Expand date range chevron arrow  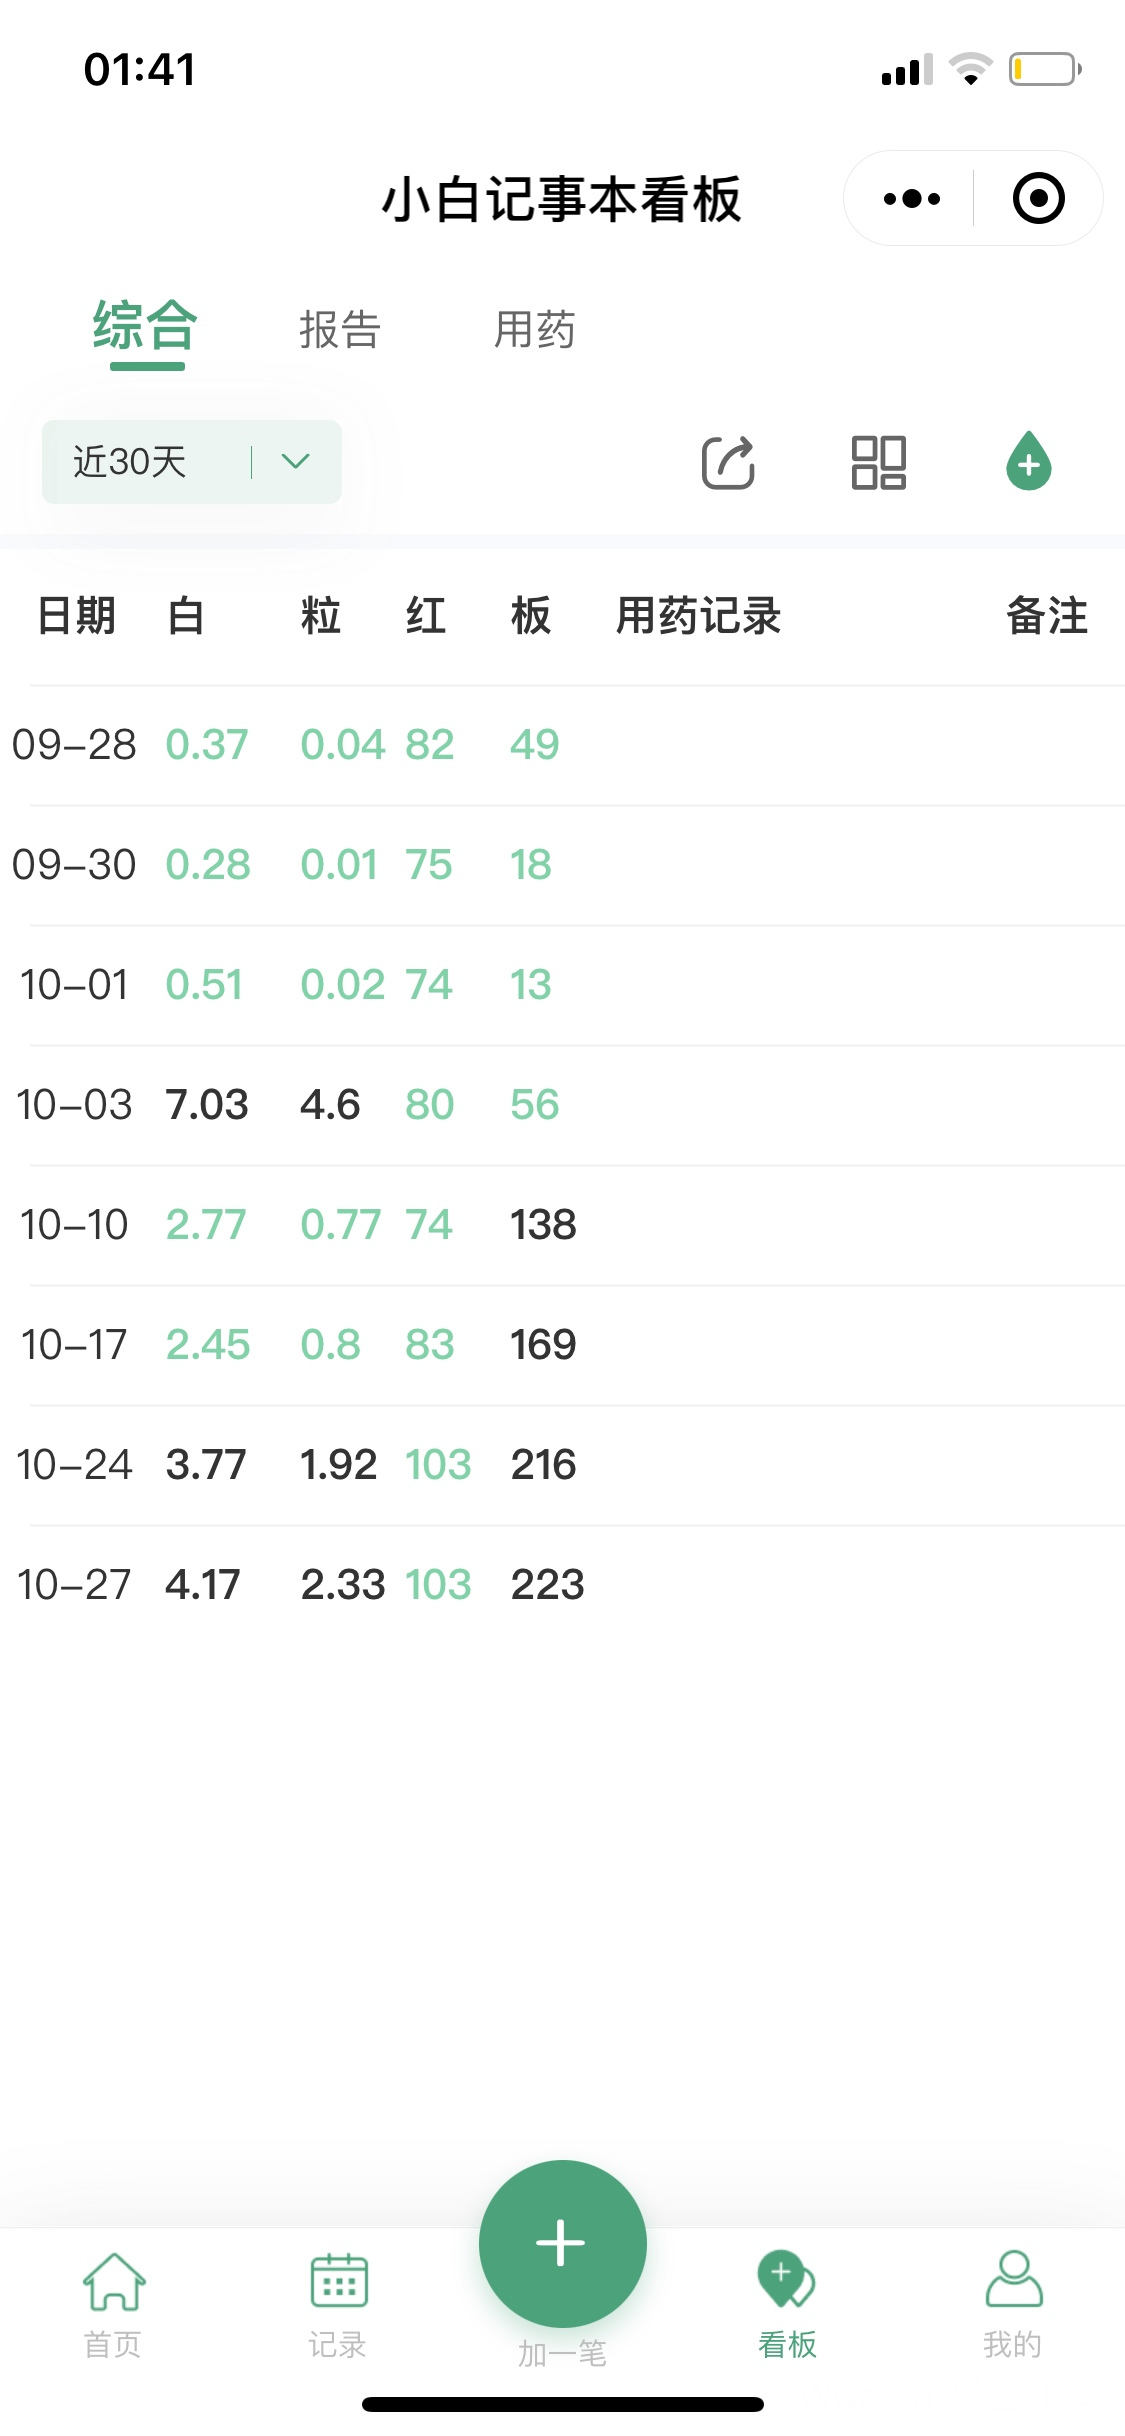(296, 462)
